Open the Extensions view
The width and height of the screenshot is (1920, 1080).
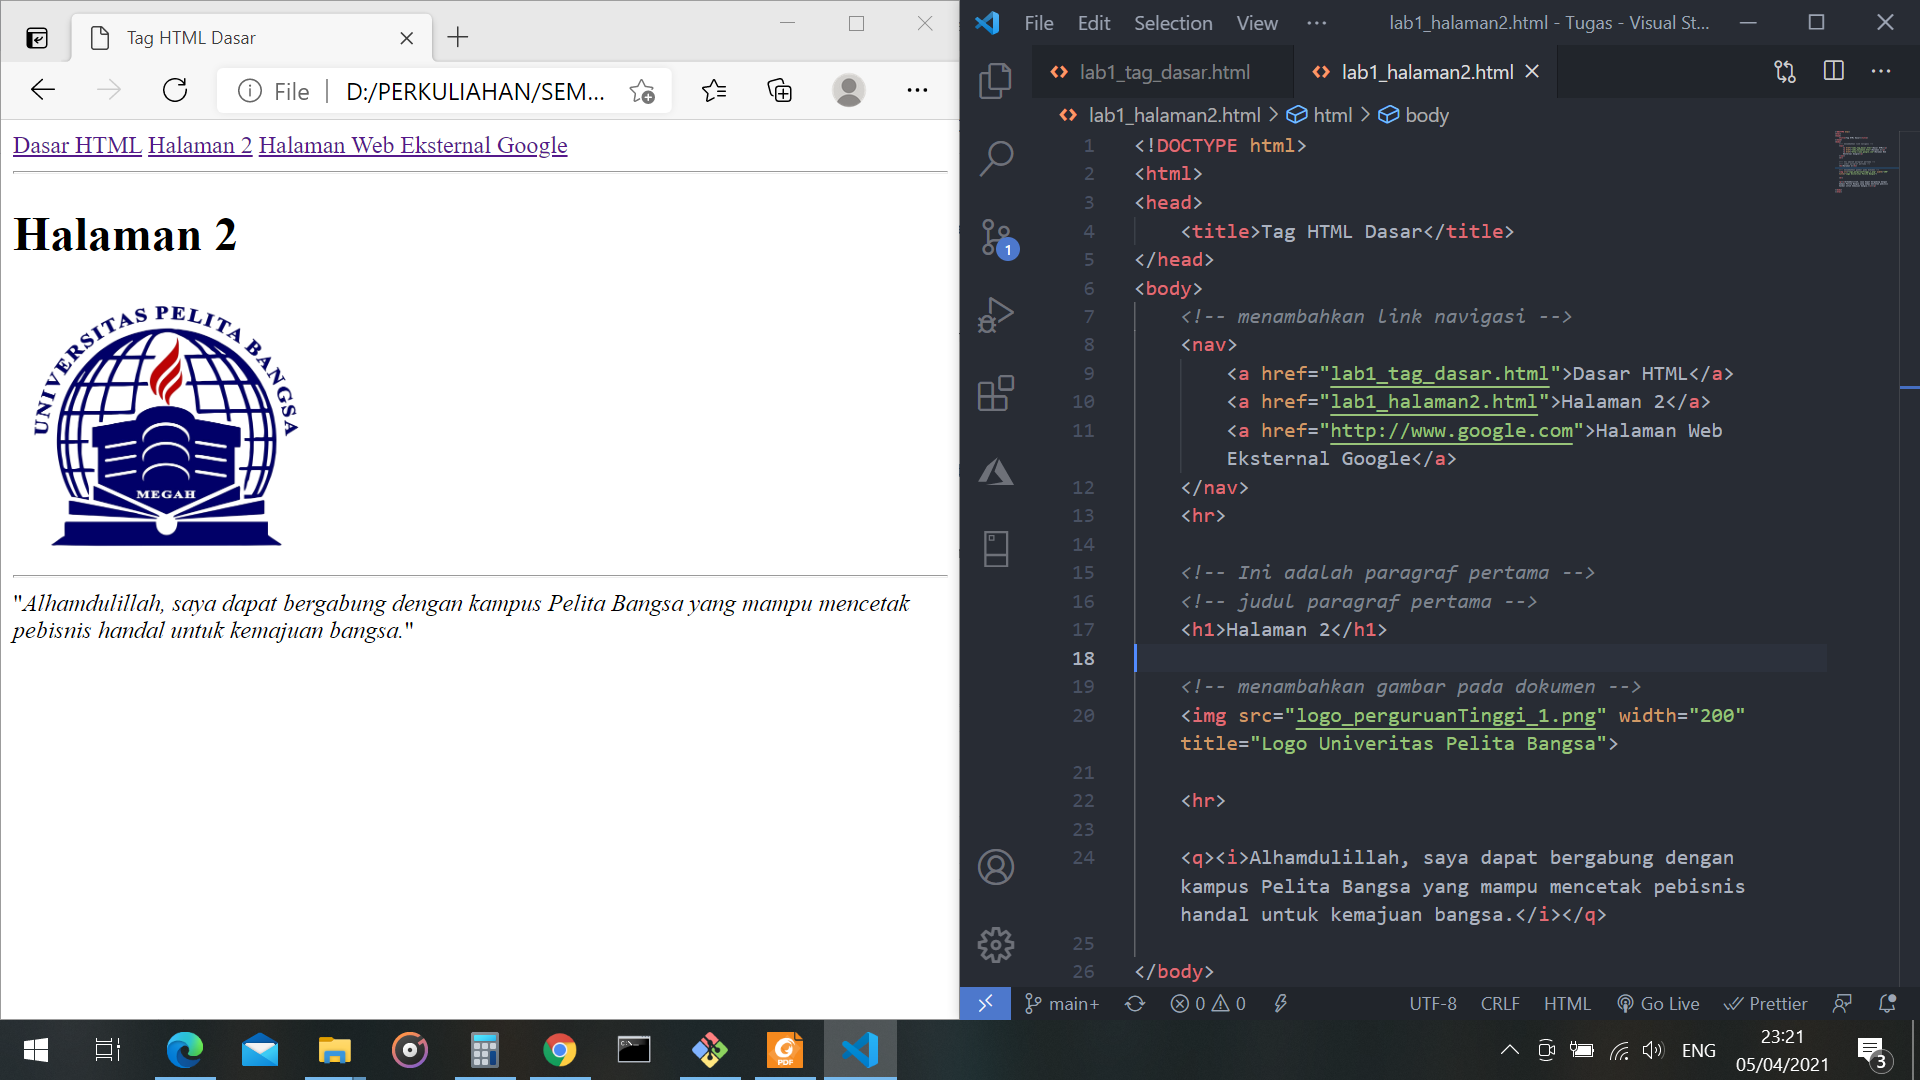(x=996, y=393)
